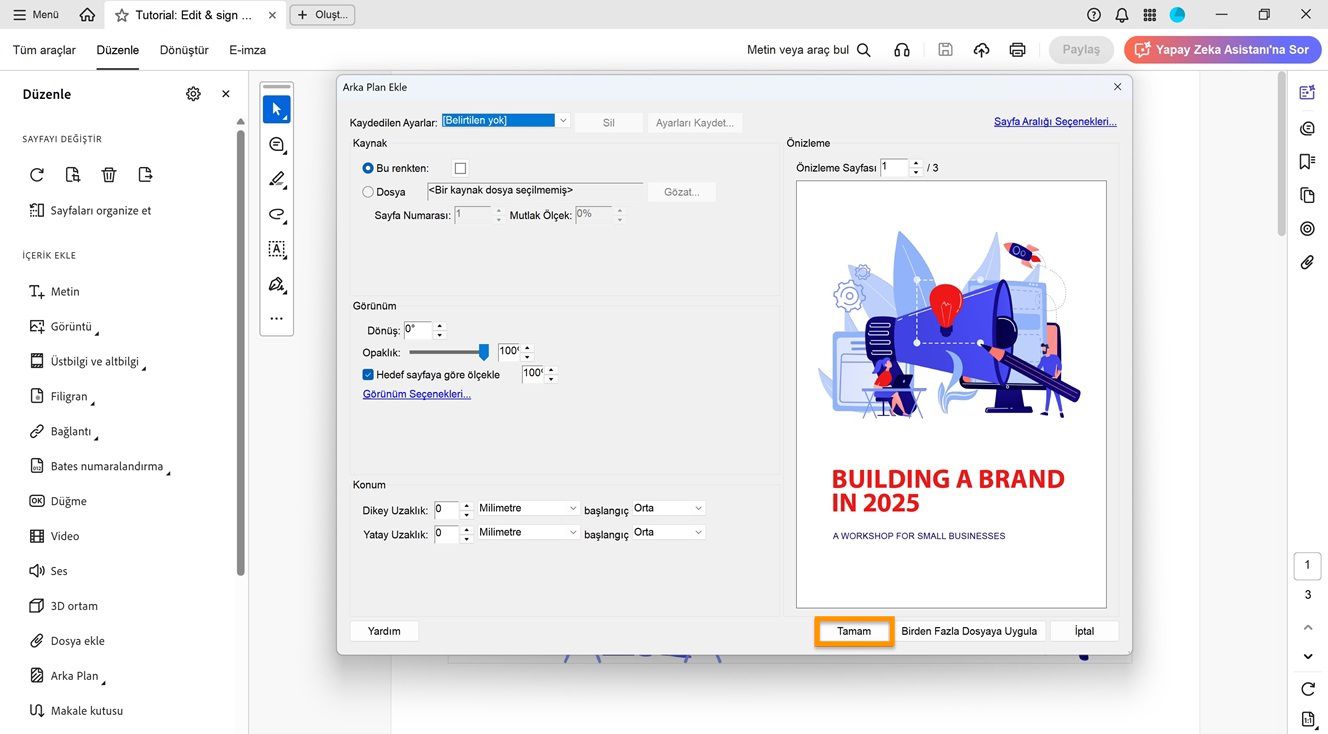Switch to the Dönüştür tab
The image size is (1328, 734).
(184, 50)
